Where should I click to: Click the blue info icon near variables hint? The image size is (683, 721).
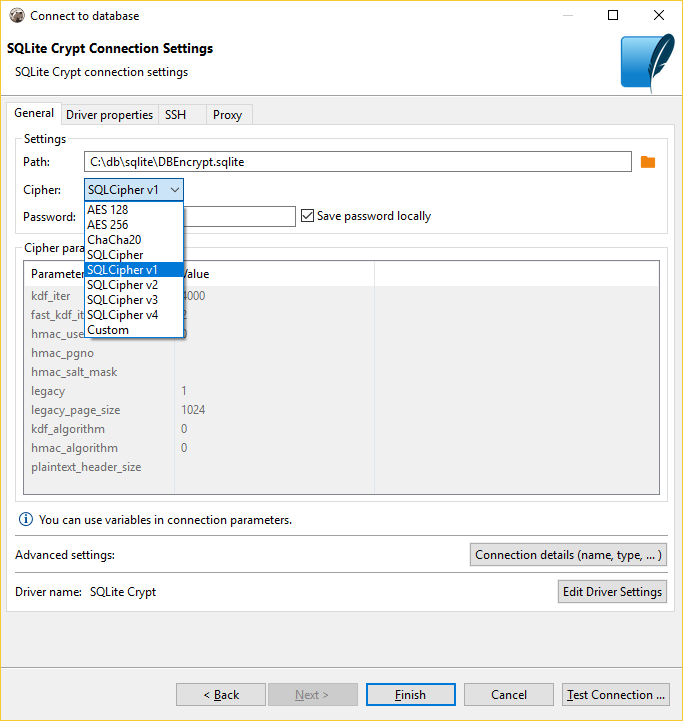point(26,519)
